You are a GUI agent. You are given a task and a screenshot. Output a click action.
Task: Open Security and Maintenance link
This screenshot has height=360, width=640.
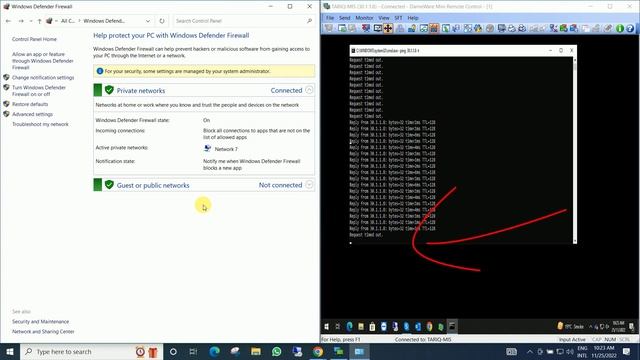point(40,322)
